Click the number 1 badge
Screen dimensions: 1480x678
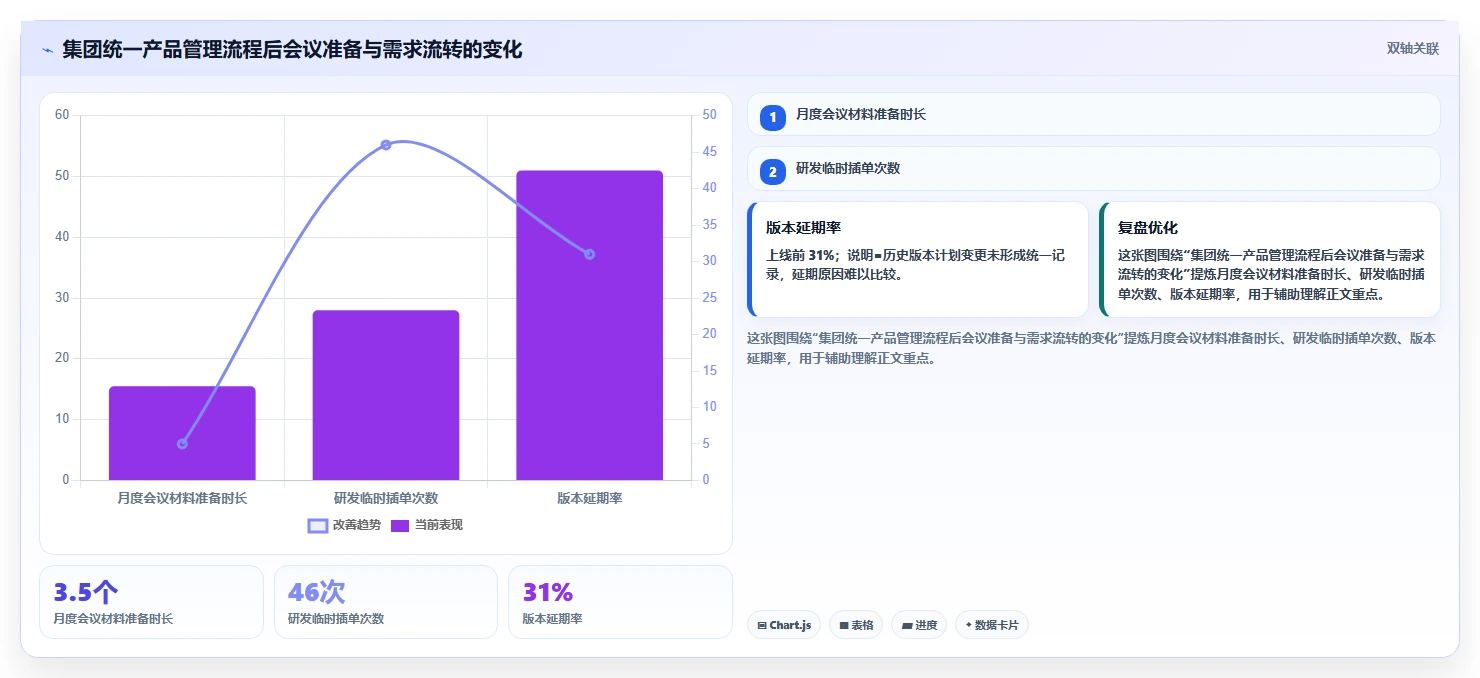[772, 118]
